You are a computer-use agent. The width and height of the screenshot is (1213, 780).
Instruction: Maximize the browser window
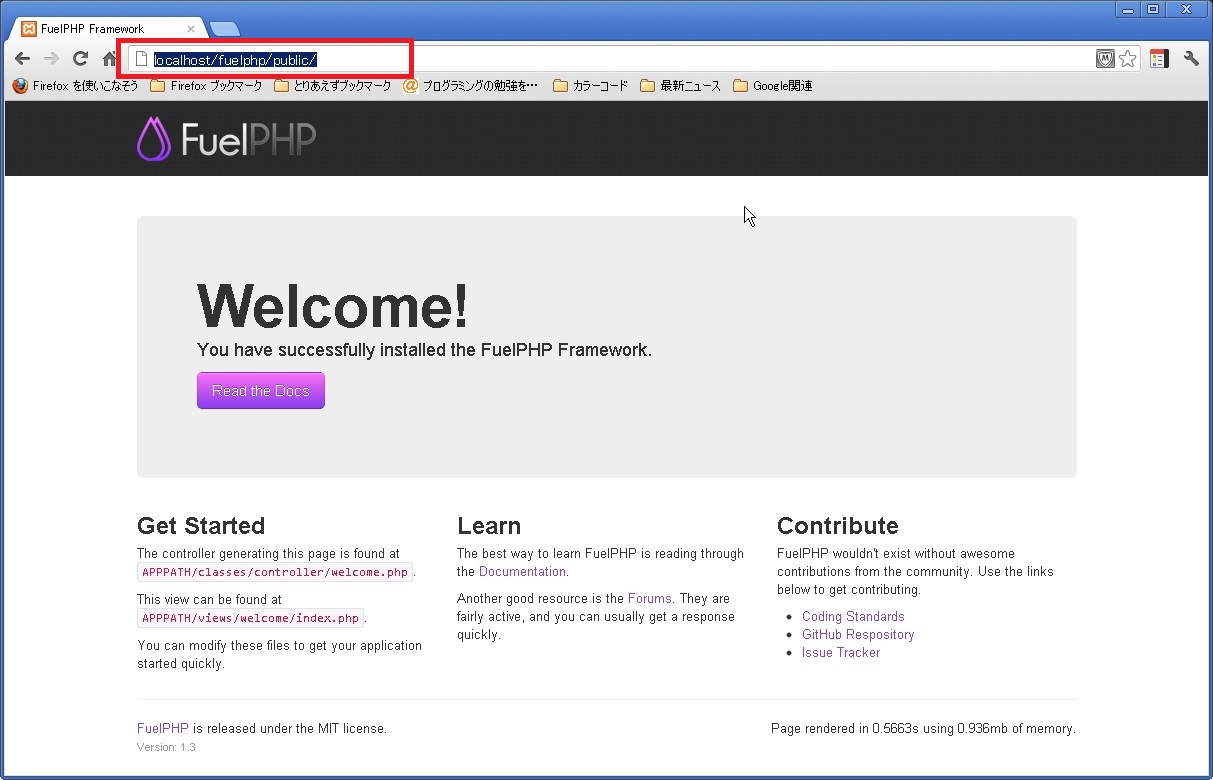(1153, 9)
